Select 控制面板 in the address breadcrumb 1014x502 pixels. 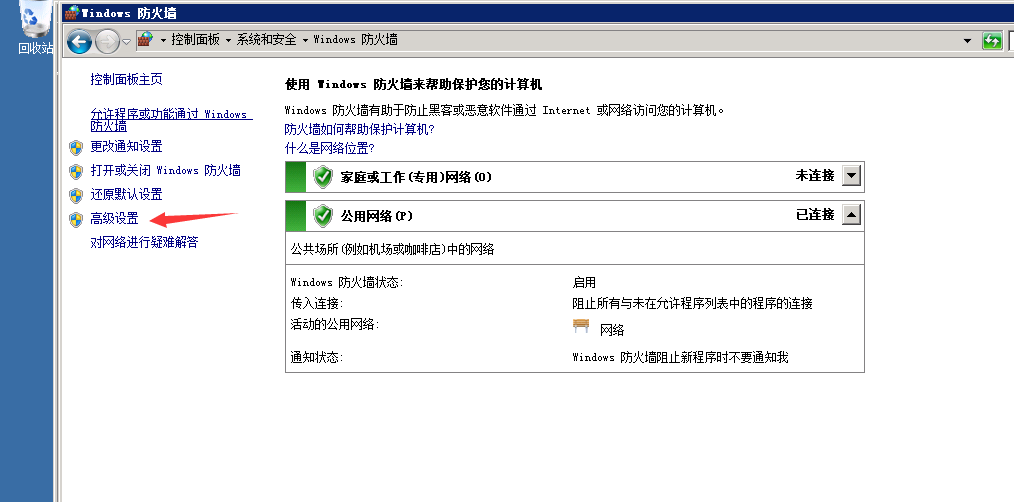(x=196, y=39)
